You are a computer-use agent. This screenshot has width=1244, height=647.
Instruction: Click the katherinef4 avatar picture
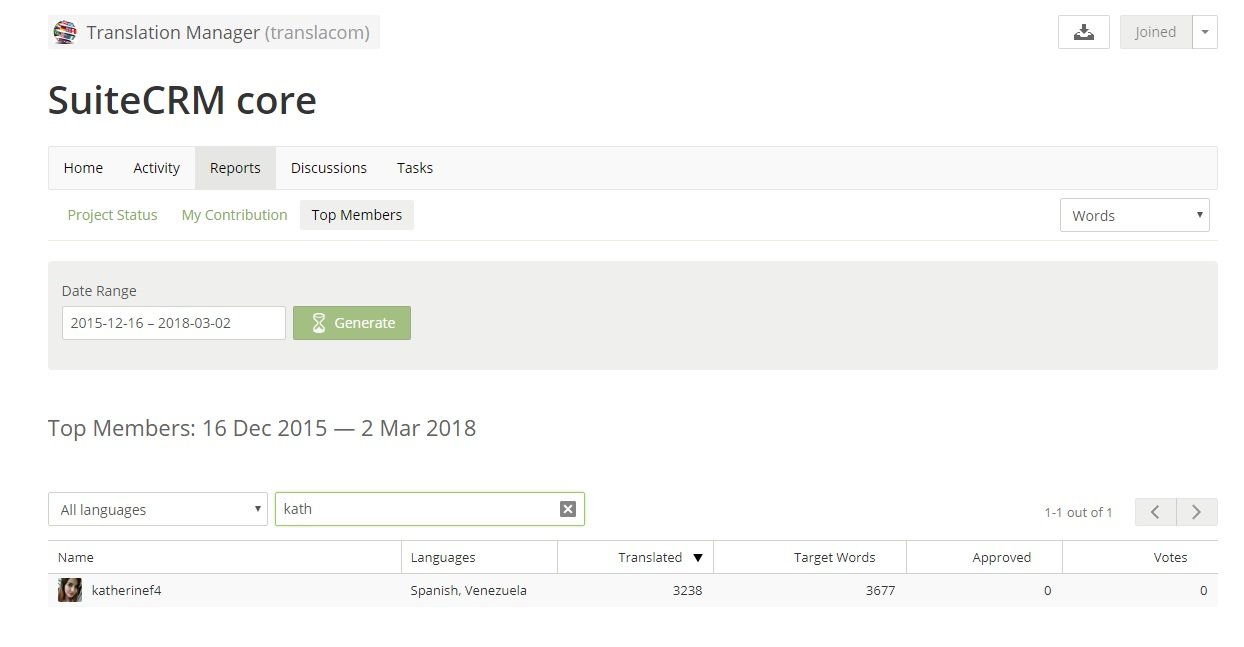point(70,590)
